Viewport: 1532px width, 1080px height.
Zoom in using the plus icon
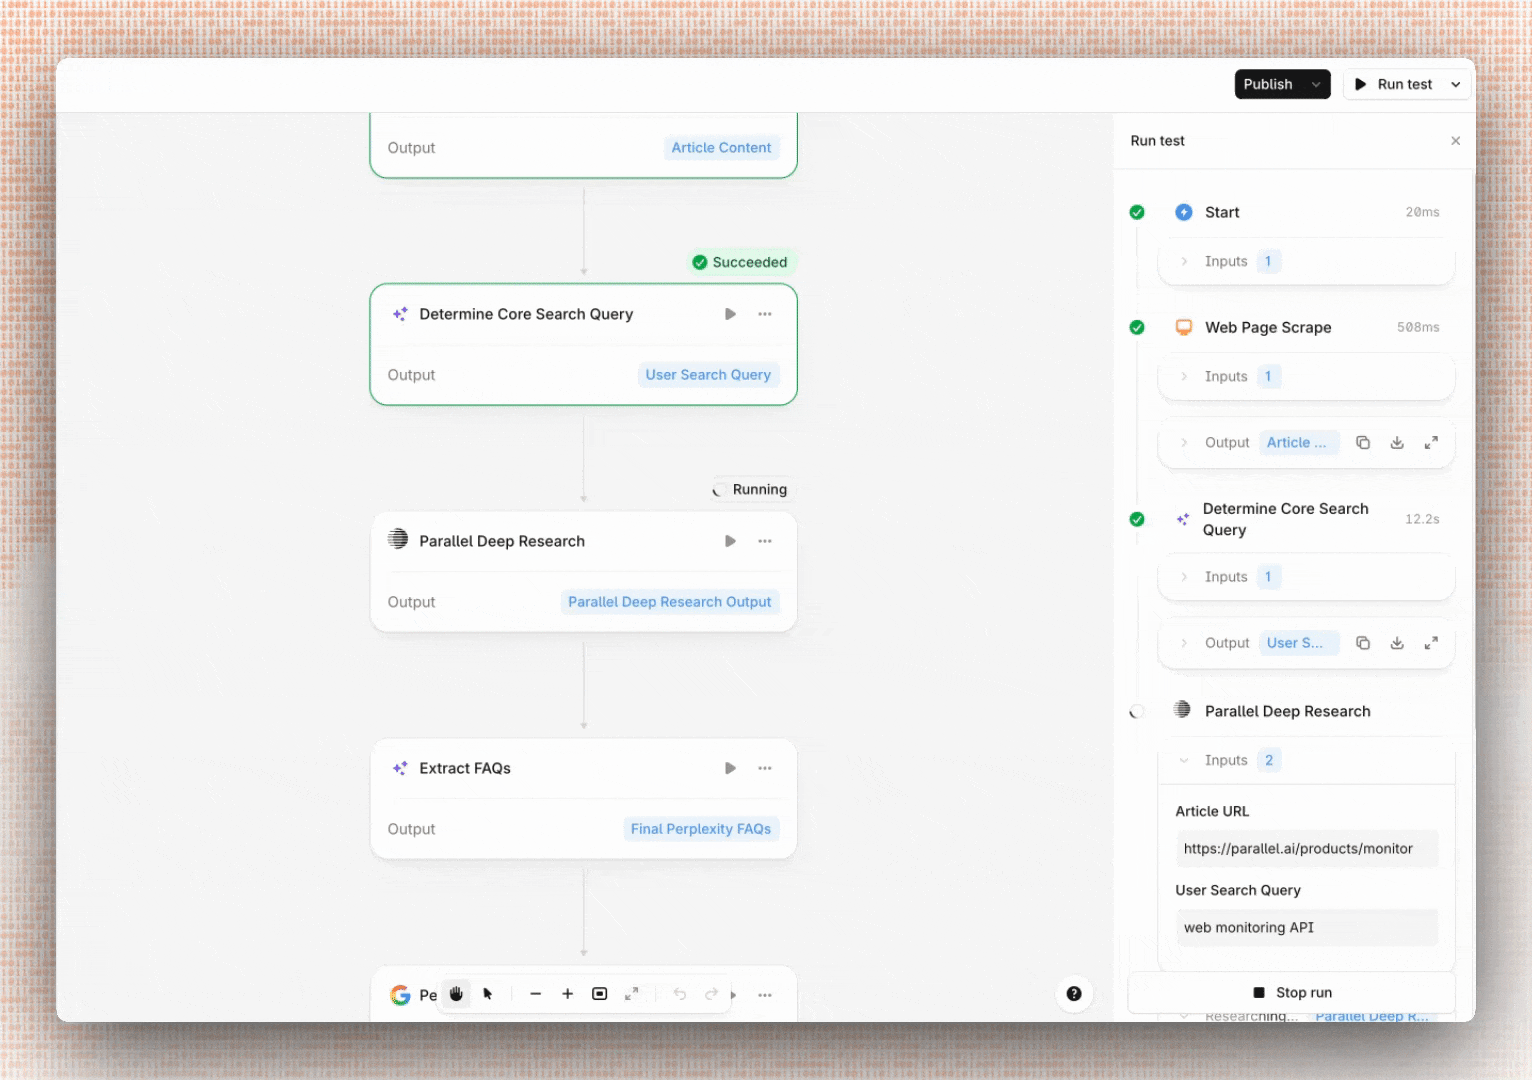tap(568, 994)
